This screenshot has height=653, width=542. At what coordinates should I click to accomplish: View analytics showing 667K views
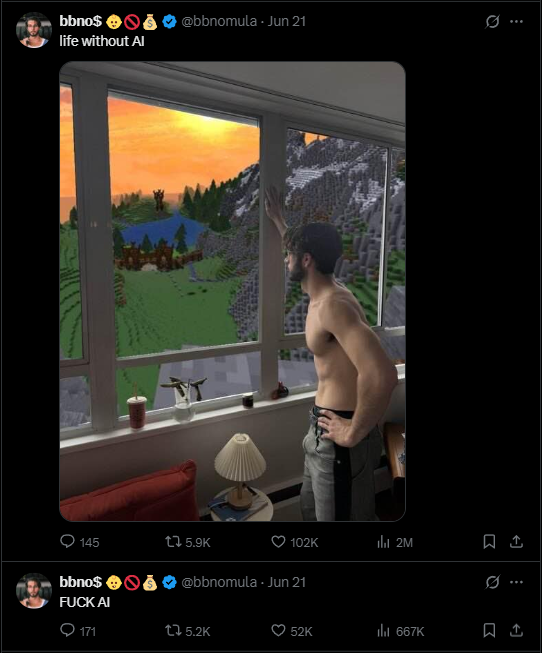(x=400, y=631)
